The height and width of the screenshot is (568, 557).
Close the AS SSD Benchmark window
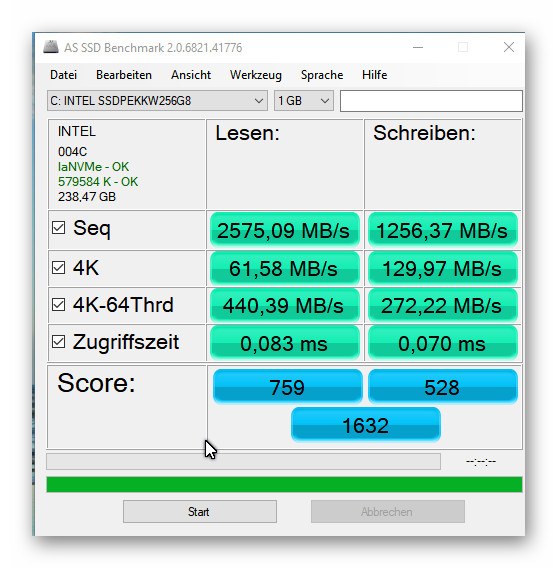point(509,47)
